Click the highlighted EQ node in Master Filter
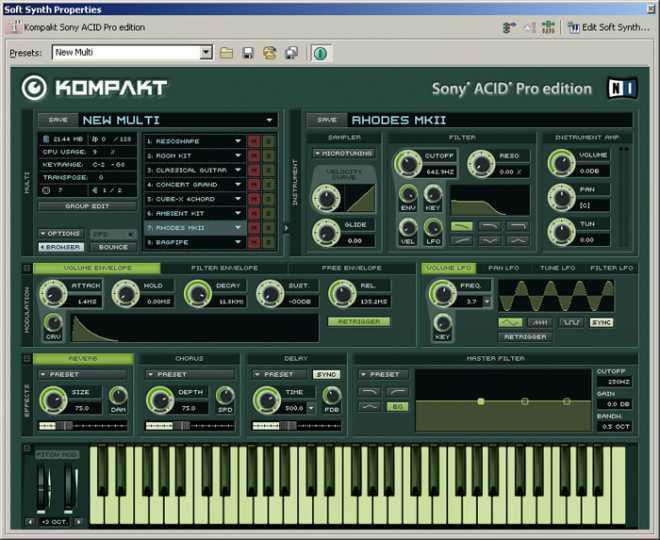This screenshot has width=660, height=540. (x=481, y=401)
